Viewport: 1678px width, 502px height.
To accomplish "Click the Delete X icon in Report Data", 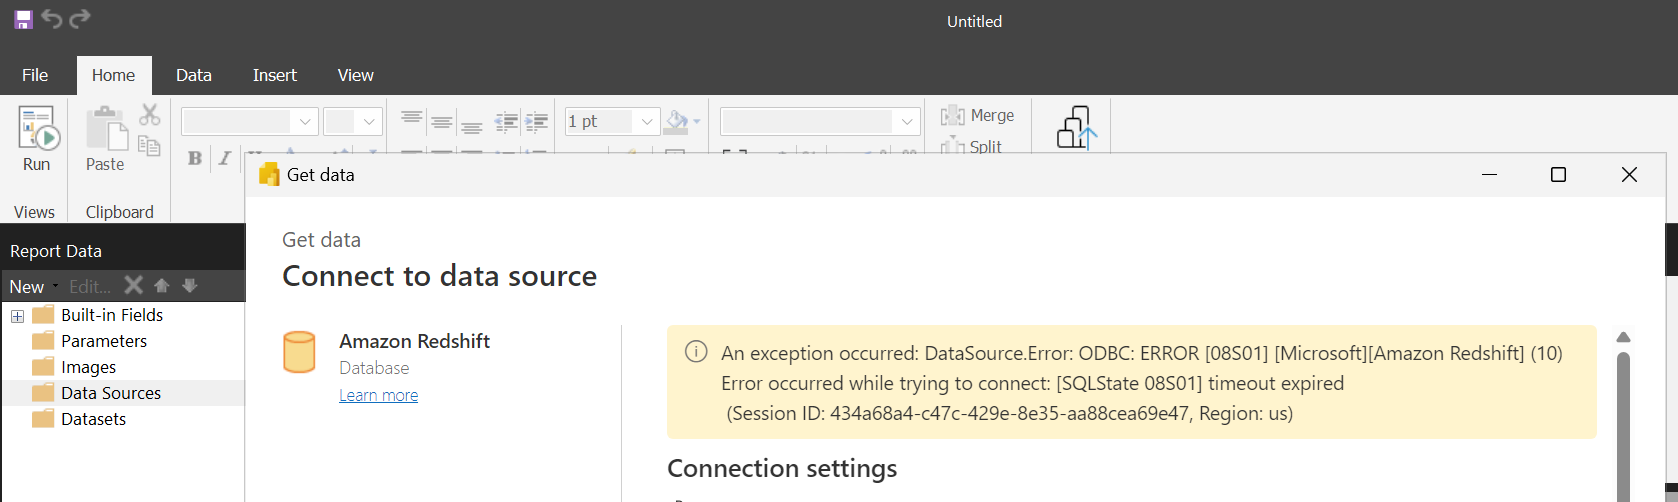I will pos(133,286).
